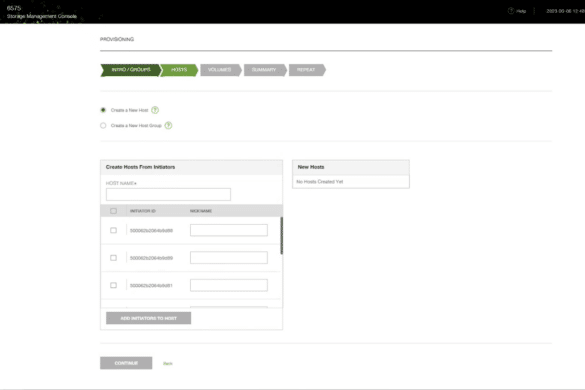Screen dimensions: 585x390
Task: Click the Initiator ID column header
Action: point(143,211)
